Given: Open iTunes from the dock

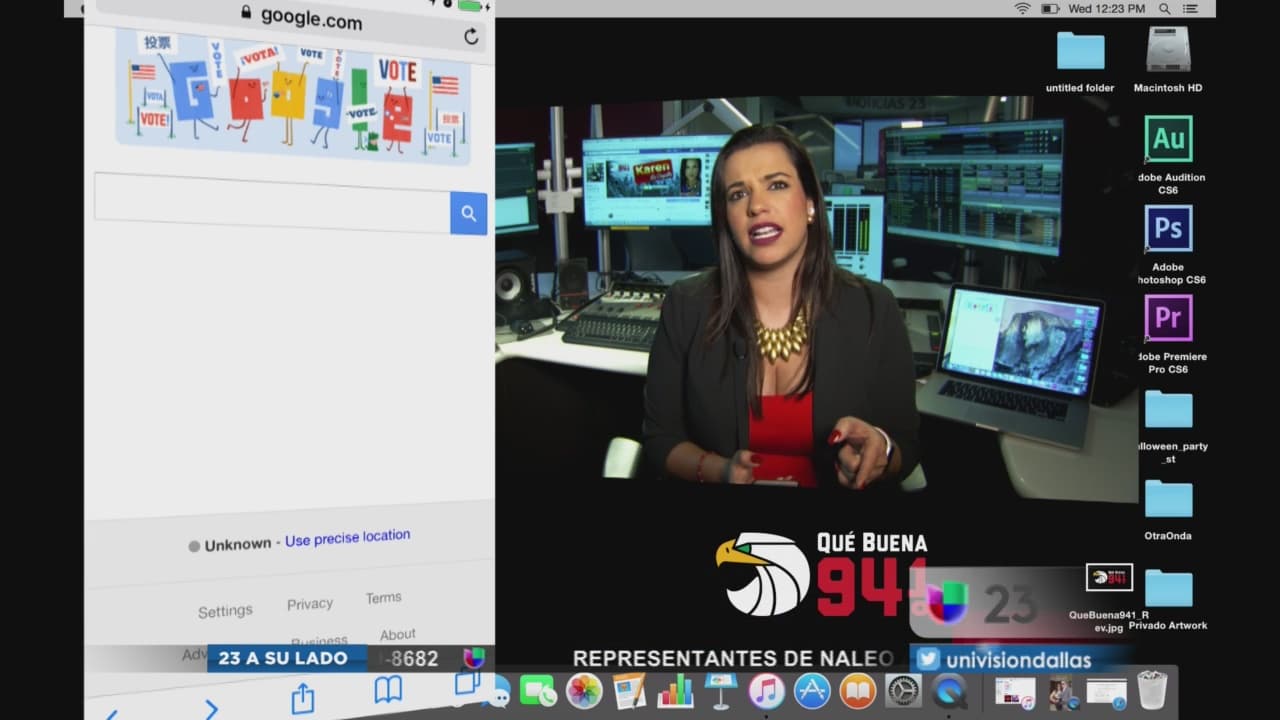Looking at the screenshot, I should pyautogui.click(x=767, y=691).
